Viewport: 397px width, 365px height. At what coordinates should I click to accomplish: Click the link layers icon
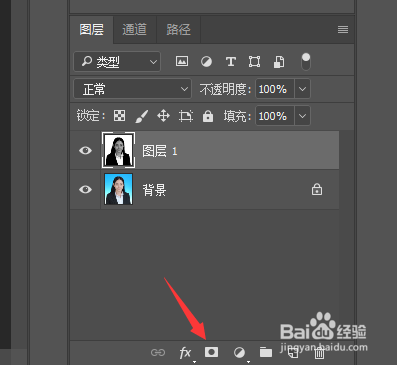coord(158,352)
